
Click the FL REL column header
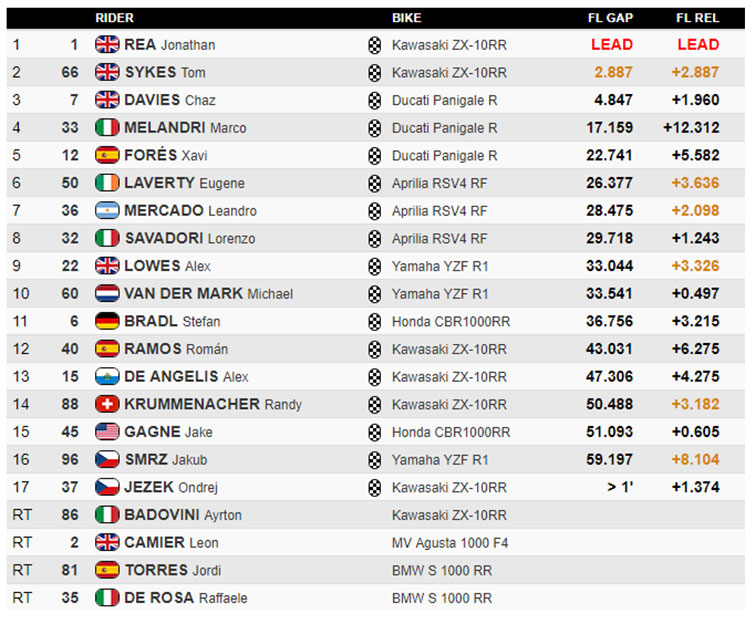[x=697, y=18]
